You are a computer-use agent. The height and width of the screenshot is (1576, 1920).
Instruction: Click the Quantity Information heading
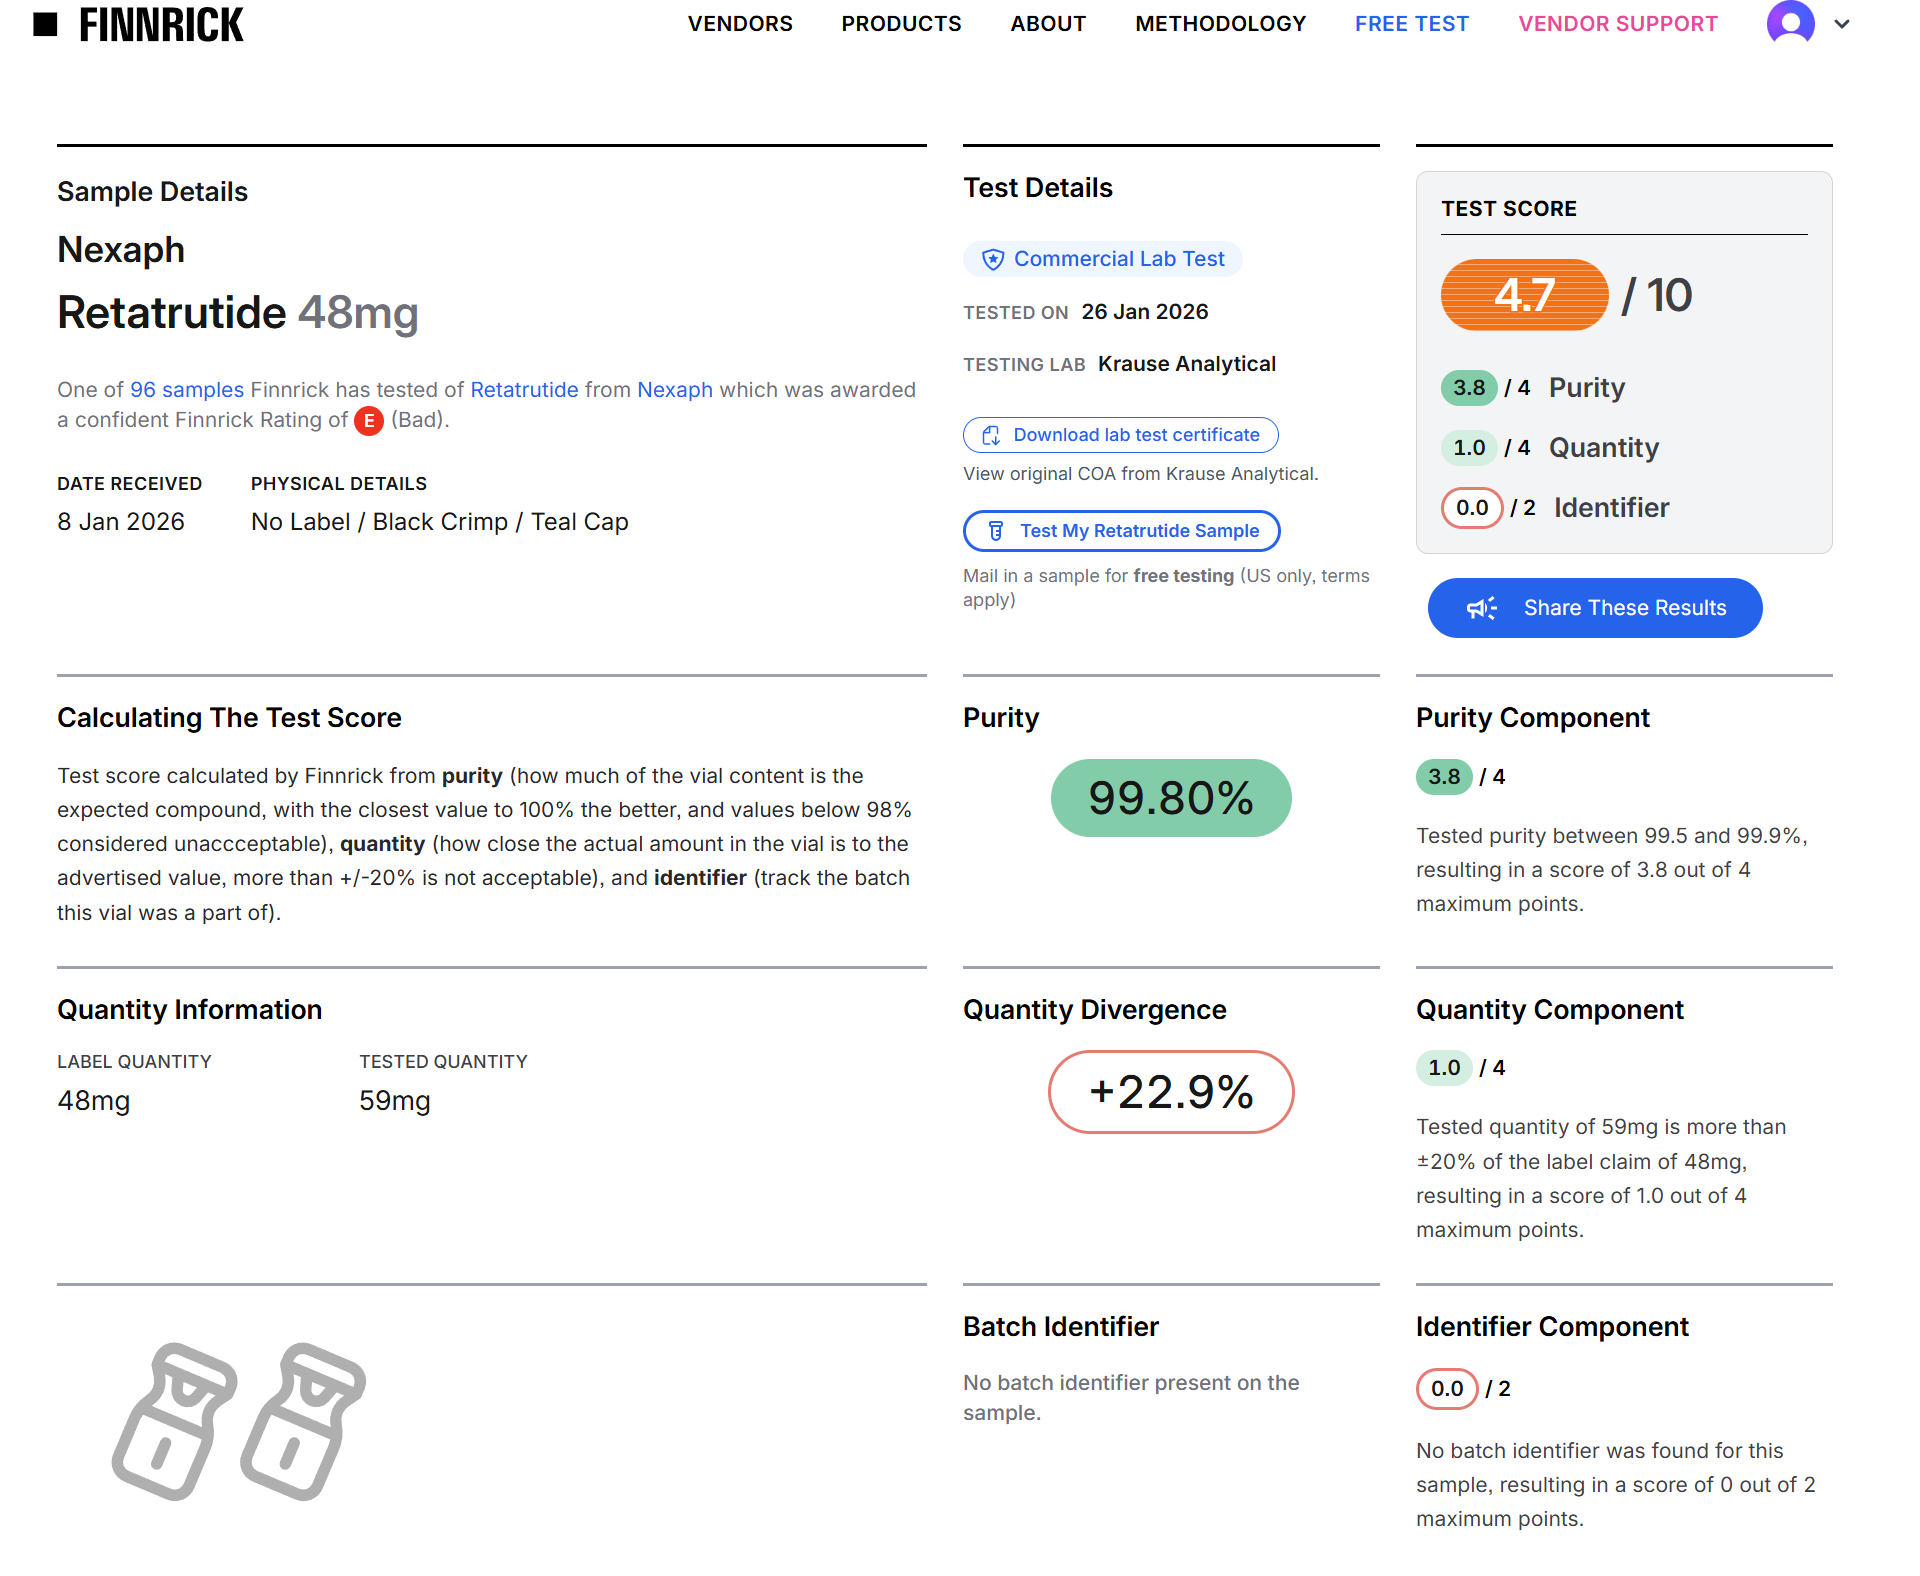(190, 1010)
